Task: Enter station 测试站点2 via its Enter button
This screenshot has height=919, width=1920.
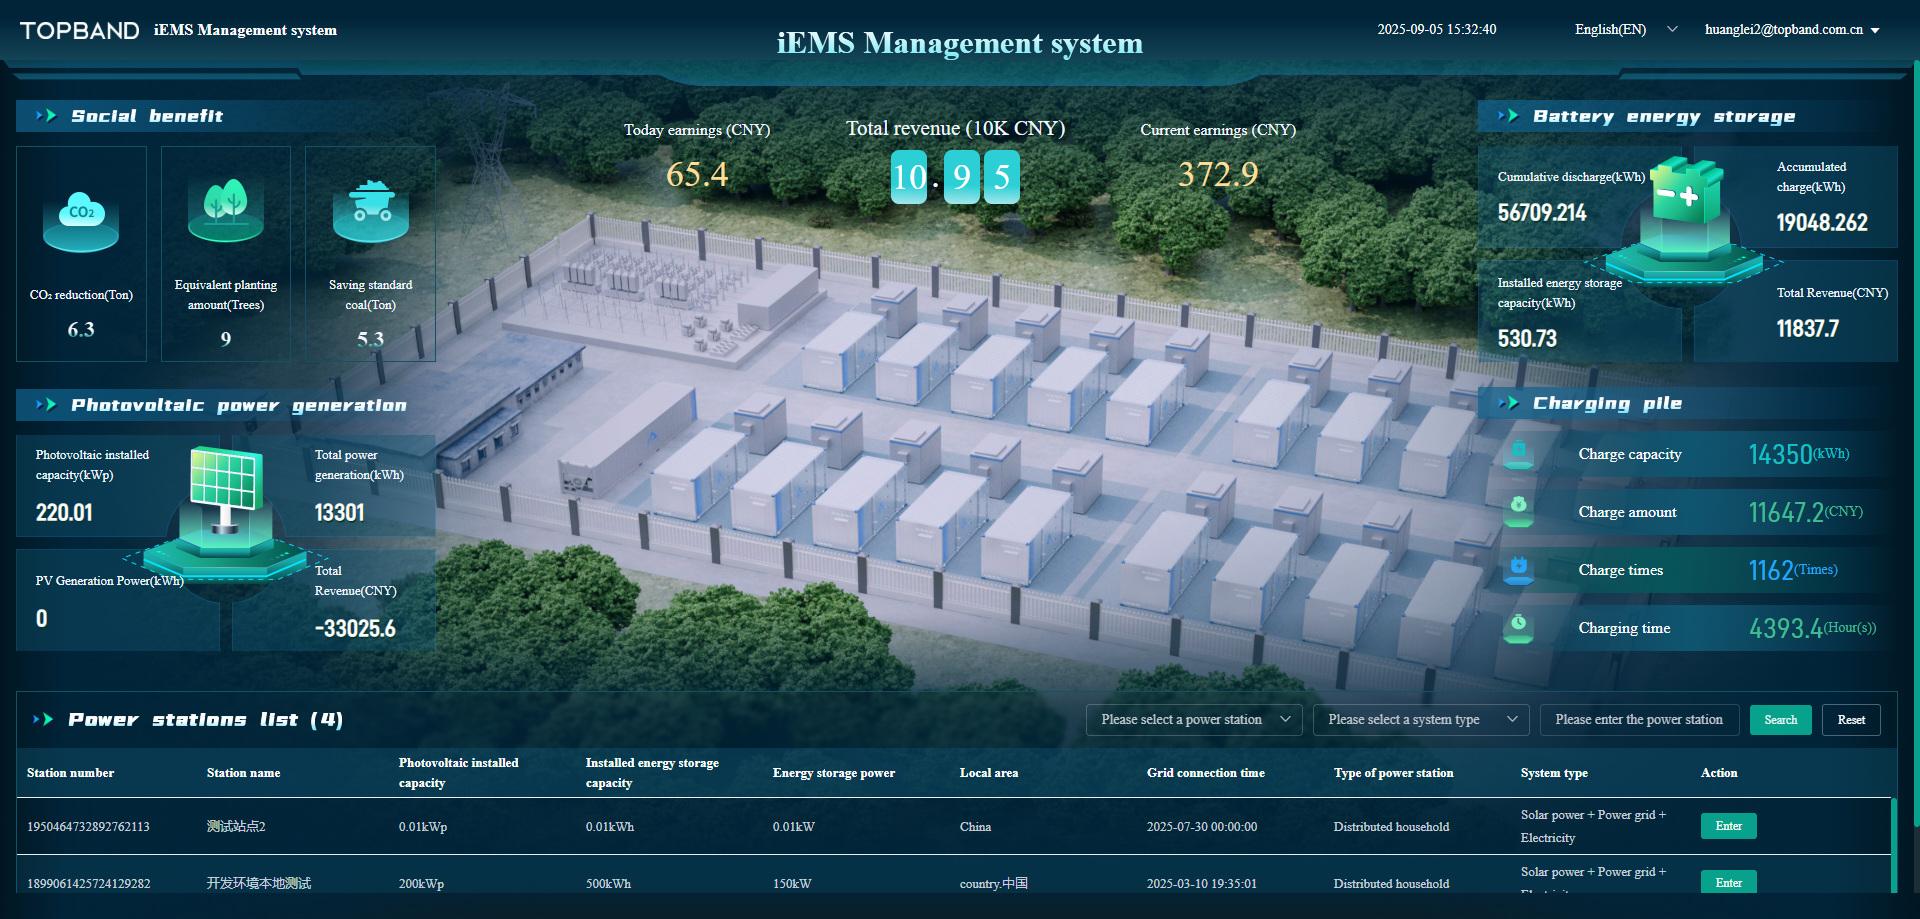Action: click(x=1728, y=826)
